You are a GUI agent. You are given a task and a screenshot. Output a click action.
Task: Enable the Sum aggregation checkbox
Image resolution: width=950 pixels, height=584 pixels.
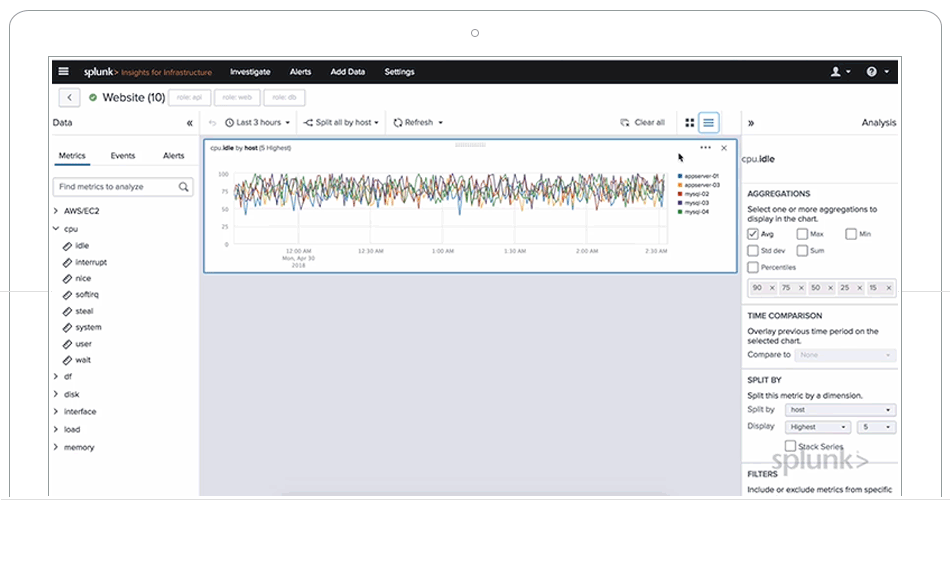tap(802, 250)
